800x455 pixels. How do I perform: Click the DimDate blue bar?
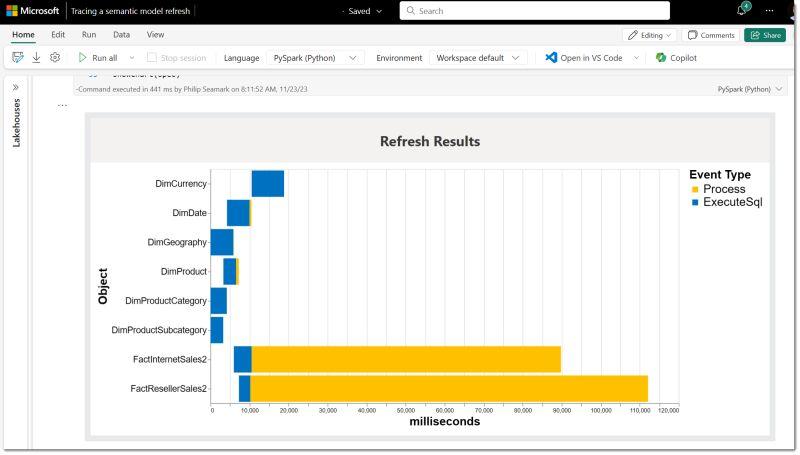pyautogui.click(x=239, y=214)
